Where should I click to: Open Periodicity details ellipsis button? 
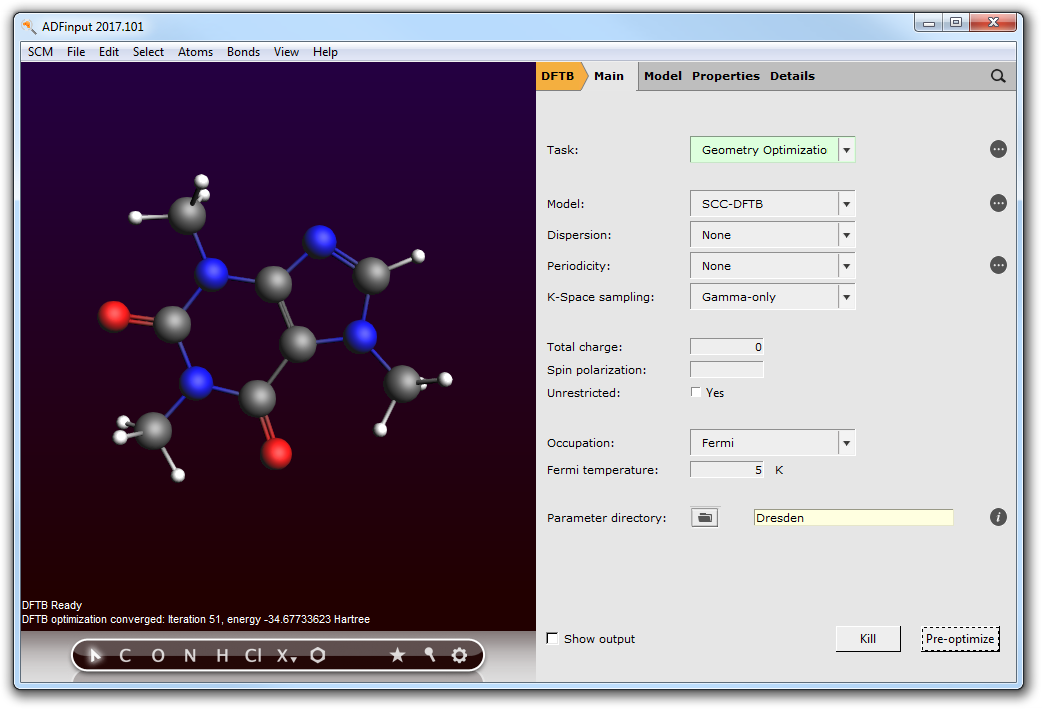click(x=998, y=265)
